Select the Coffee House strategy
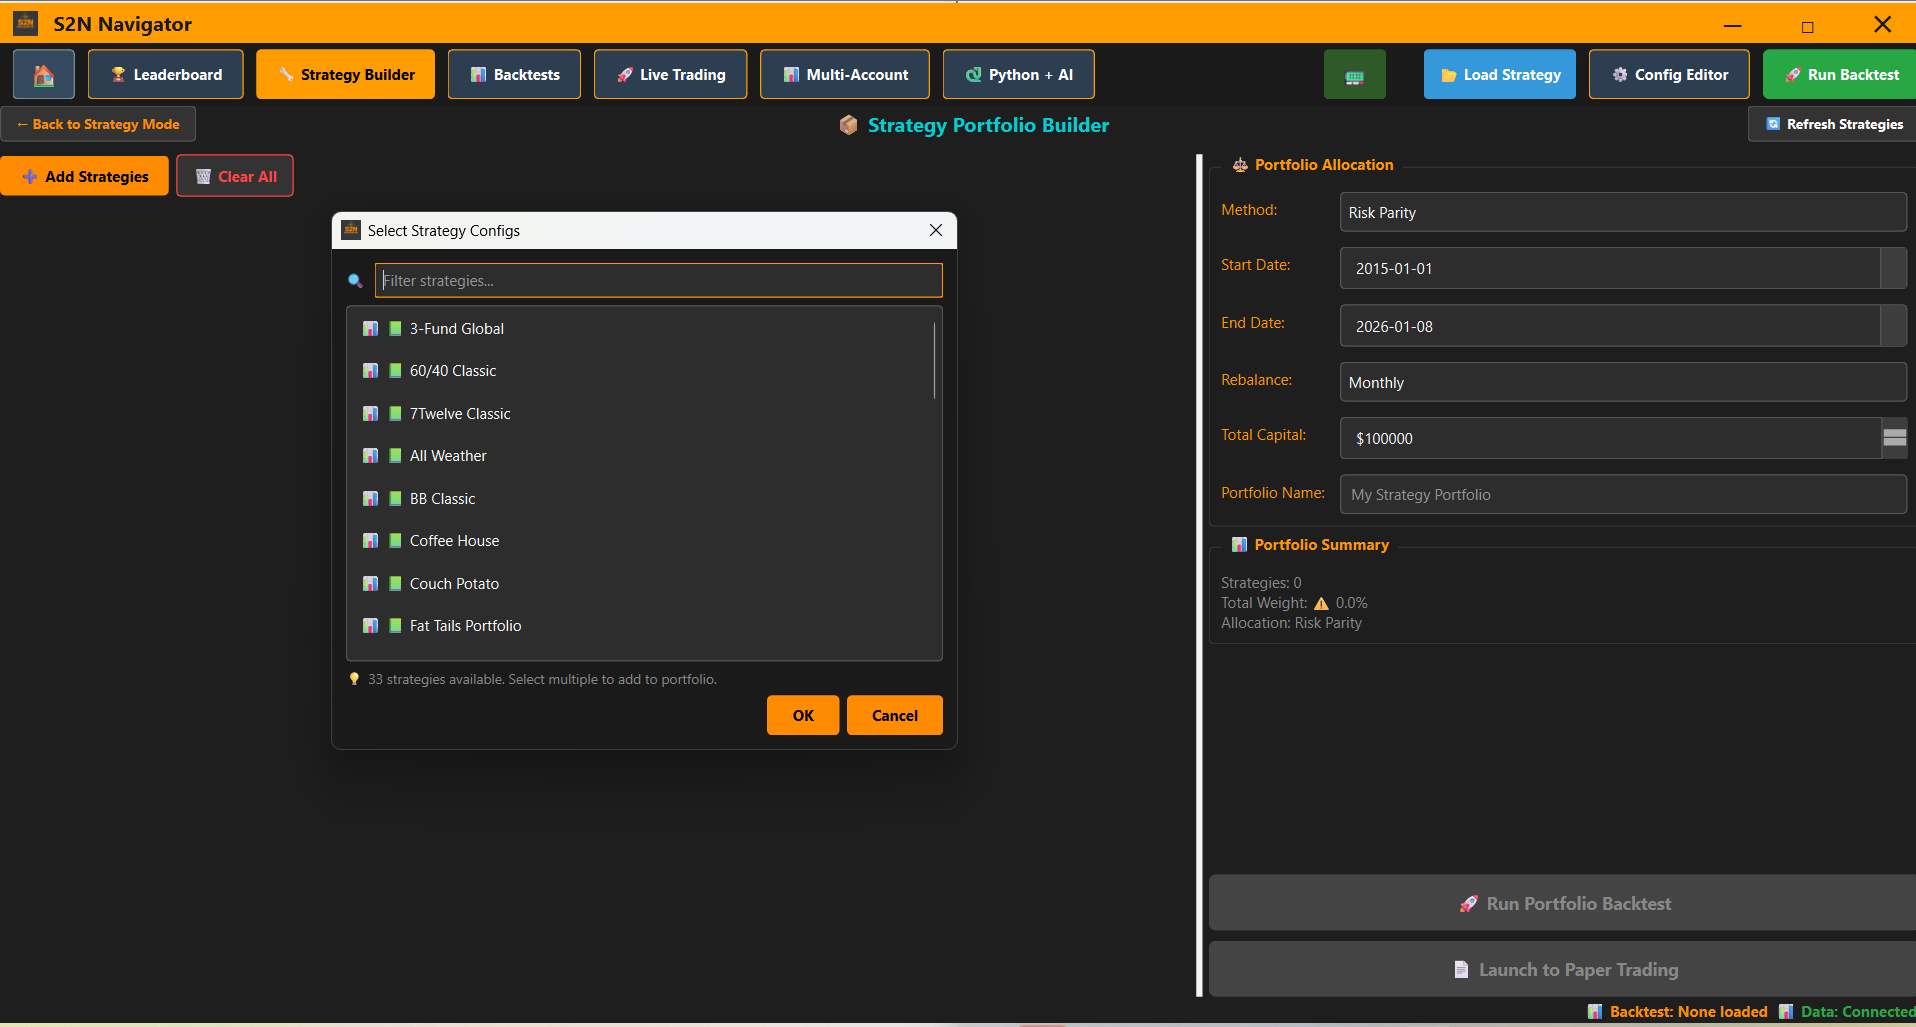The image size is (1916, 1027). tap(640, 541)
